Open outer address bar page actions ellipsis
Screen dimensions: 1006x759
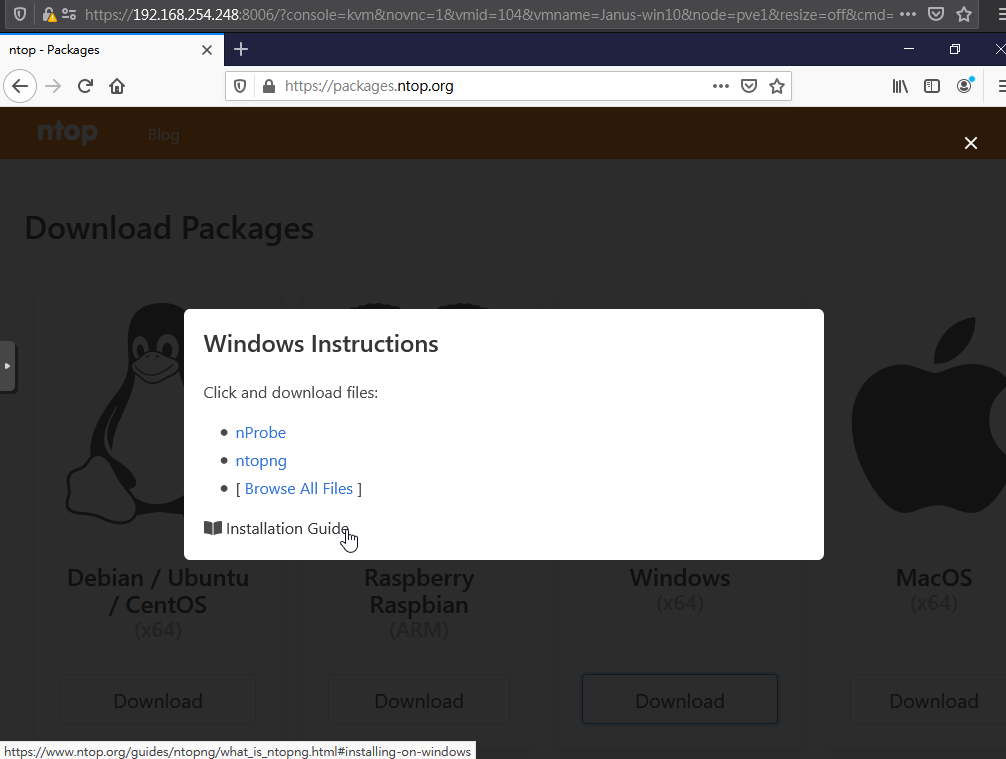(908, 13)
